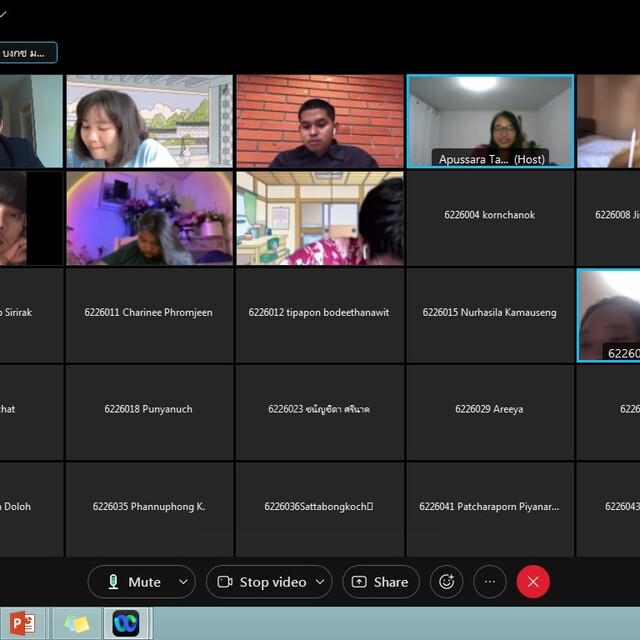Open the reactions emoji icon
This screenshot has height=640, width=640.
pyautogui.click(x=446, y=582)
